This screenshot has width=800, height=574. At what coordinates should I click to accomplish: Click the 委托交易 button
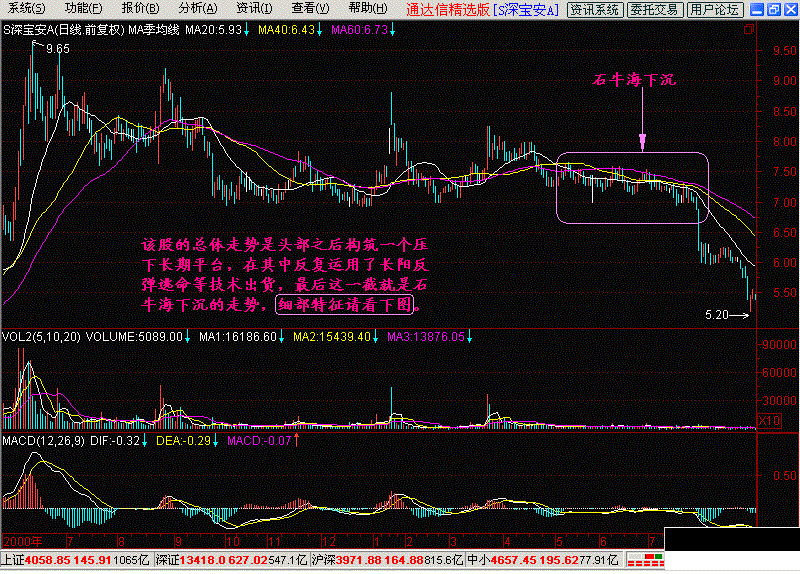point(655,10)
